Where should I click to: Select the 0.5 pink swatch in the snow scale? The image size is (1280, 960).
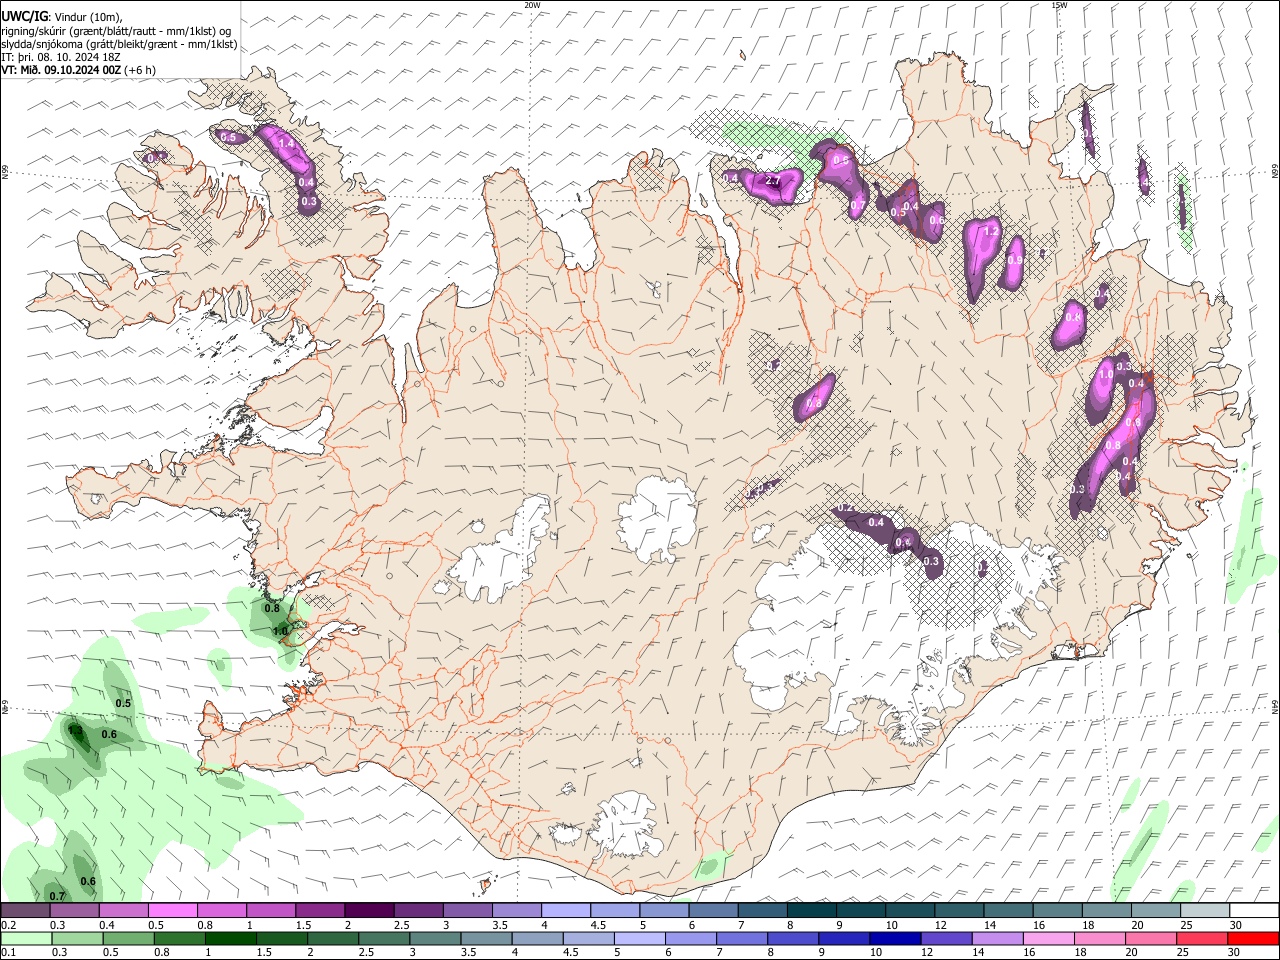point(172,911)
